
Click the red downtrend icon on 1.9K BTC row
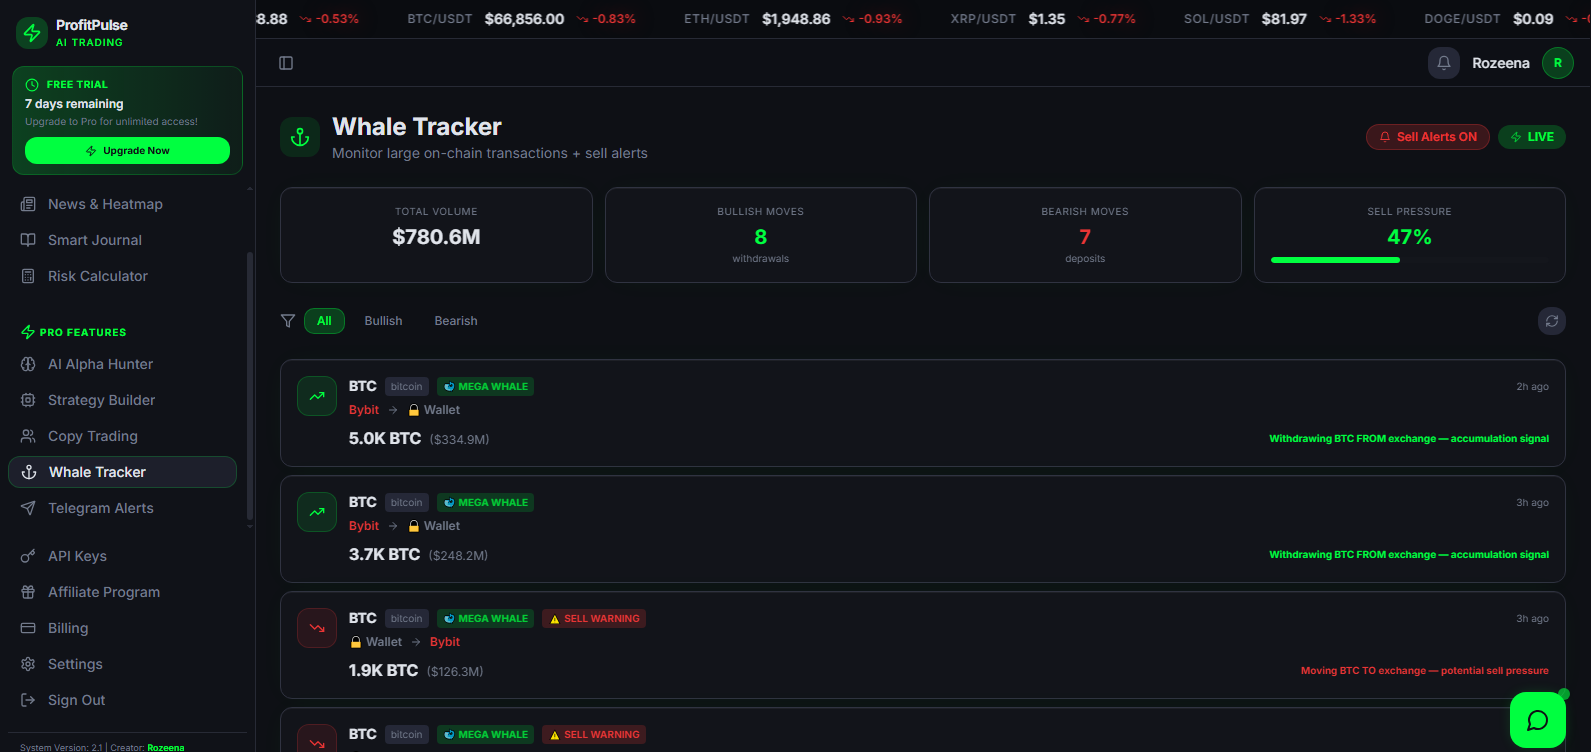(317, 628)
